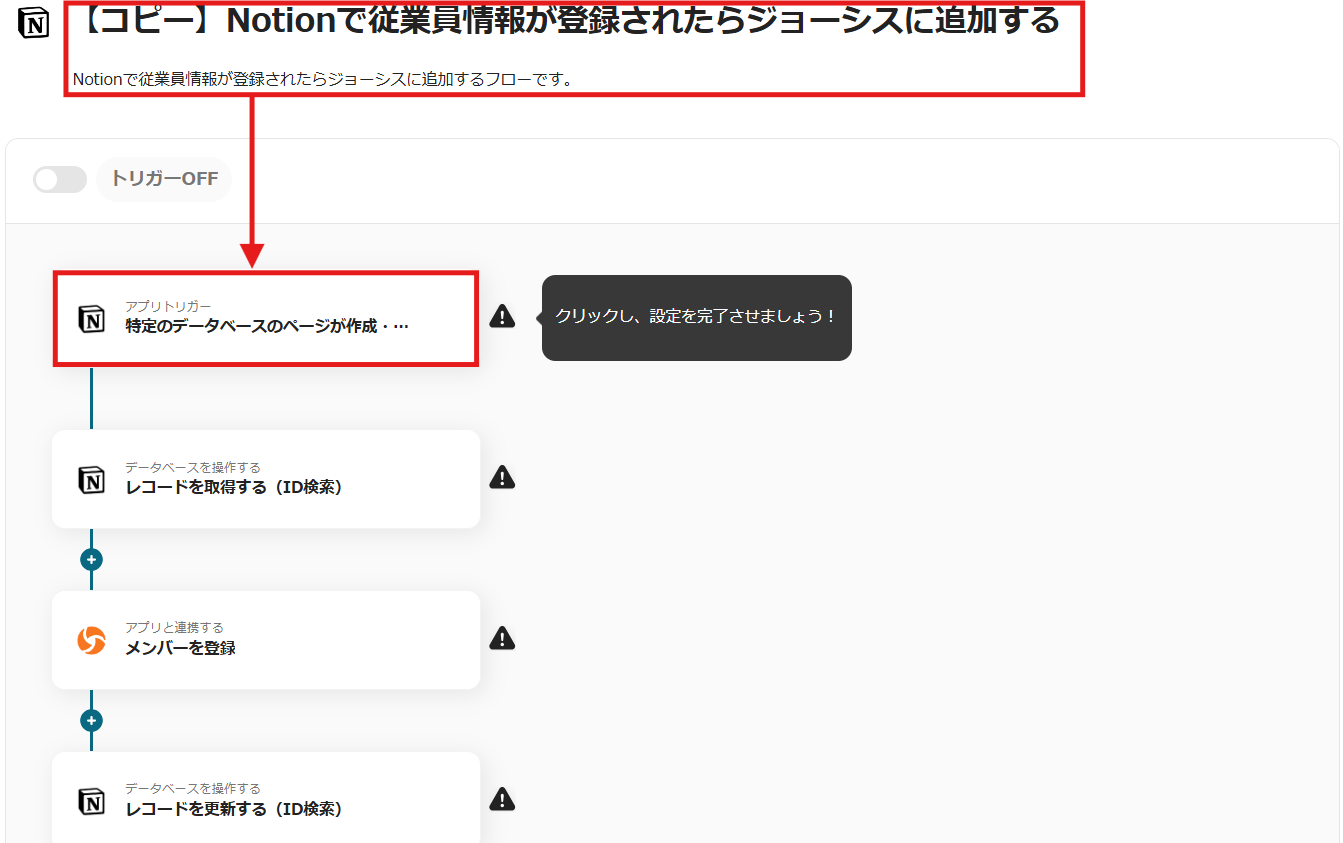This screenshot has height=843, width=1343.
Task: Click the warning icon beside メンバーを登録 step
Action: pos(502,638)
